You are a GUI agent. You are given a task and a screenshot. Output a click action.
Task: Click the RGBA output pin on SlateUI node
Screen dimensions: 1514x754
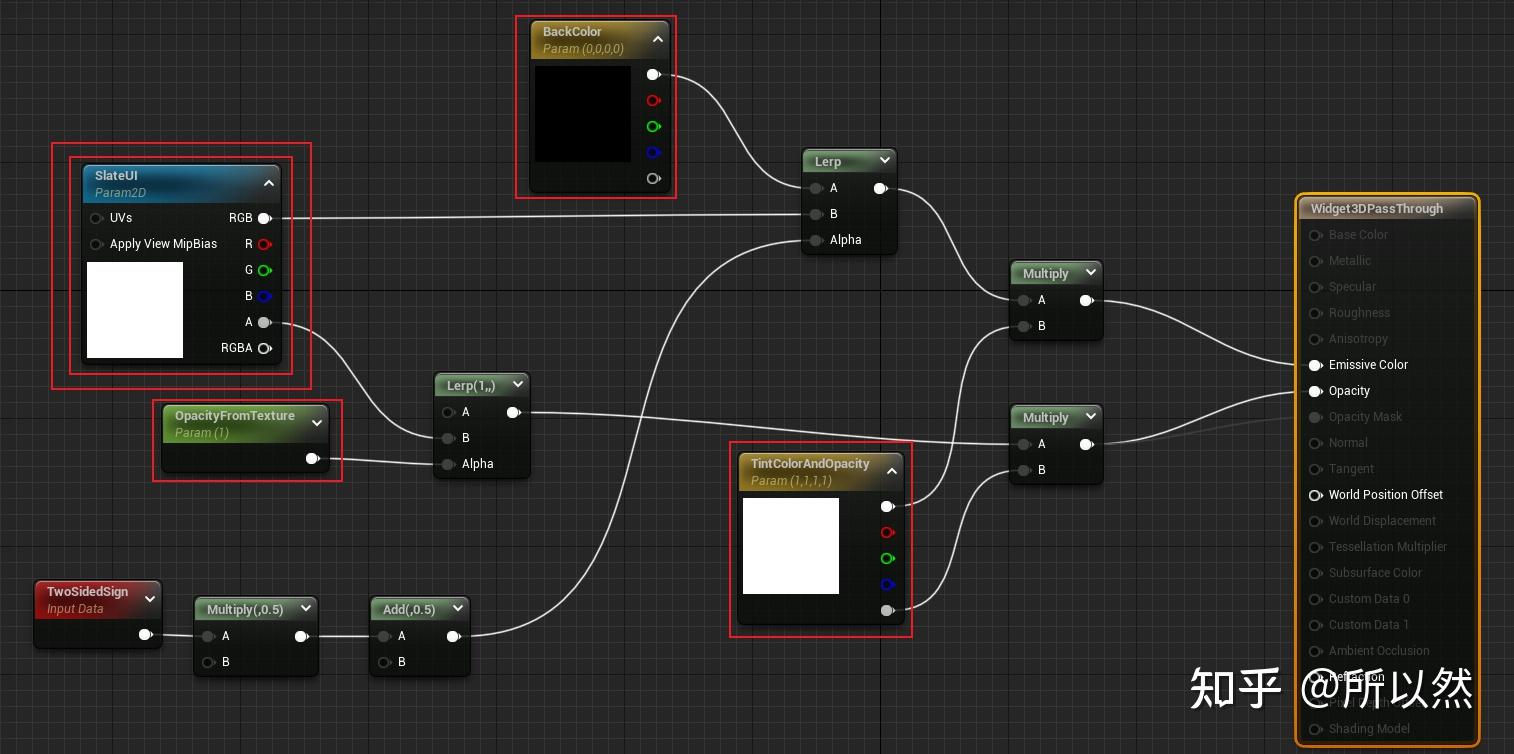264,348
